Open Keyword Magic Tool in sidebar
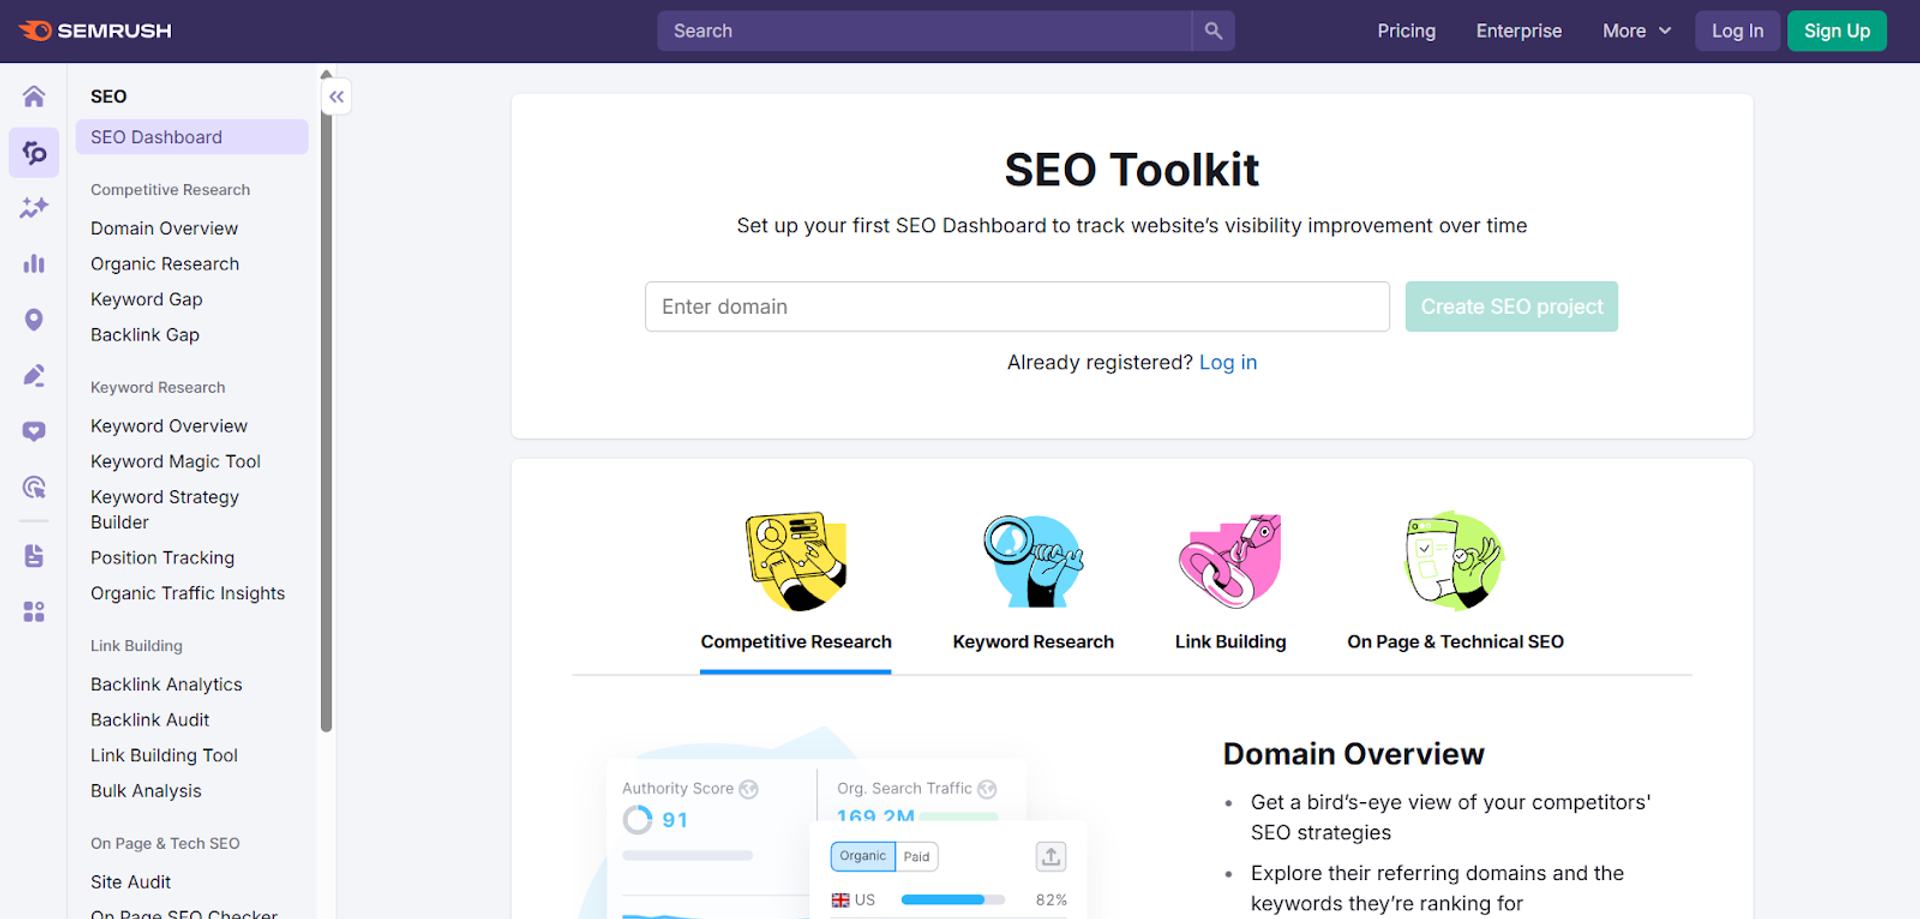Viewport: 1920px width, 919px height. point(175,462)
